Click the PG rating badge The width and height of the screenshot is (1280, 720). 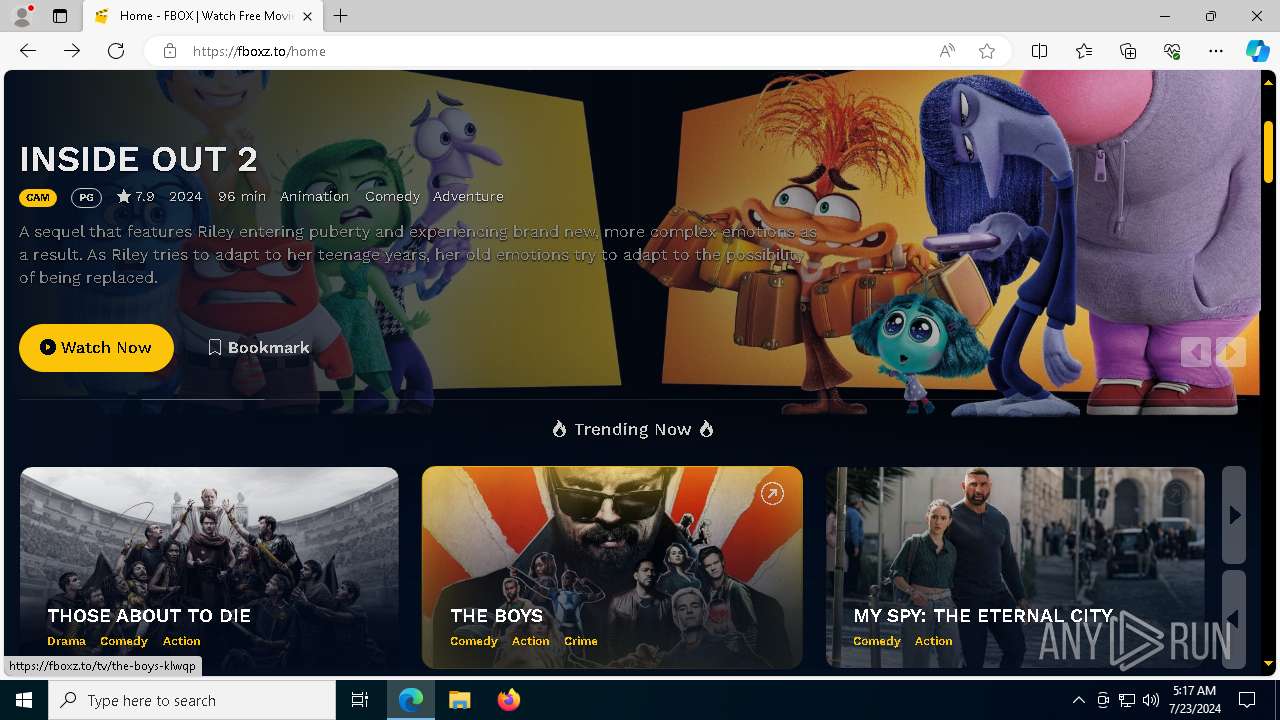[x=86, y=197]
